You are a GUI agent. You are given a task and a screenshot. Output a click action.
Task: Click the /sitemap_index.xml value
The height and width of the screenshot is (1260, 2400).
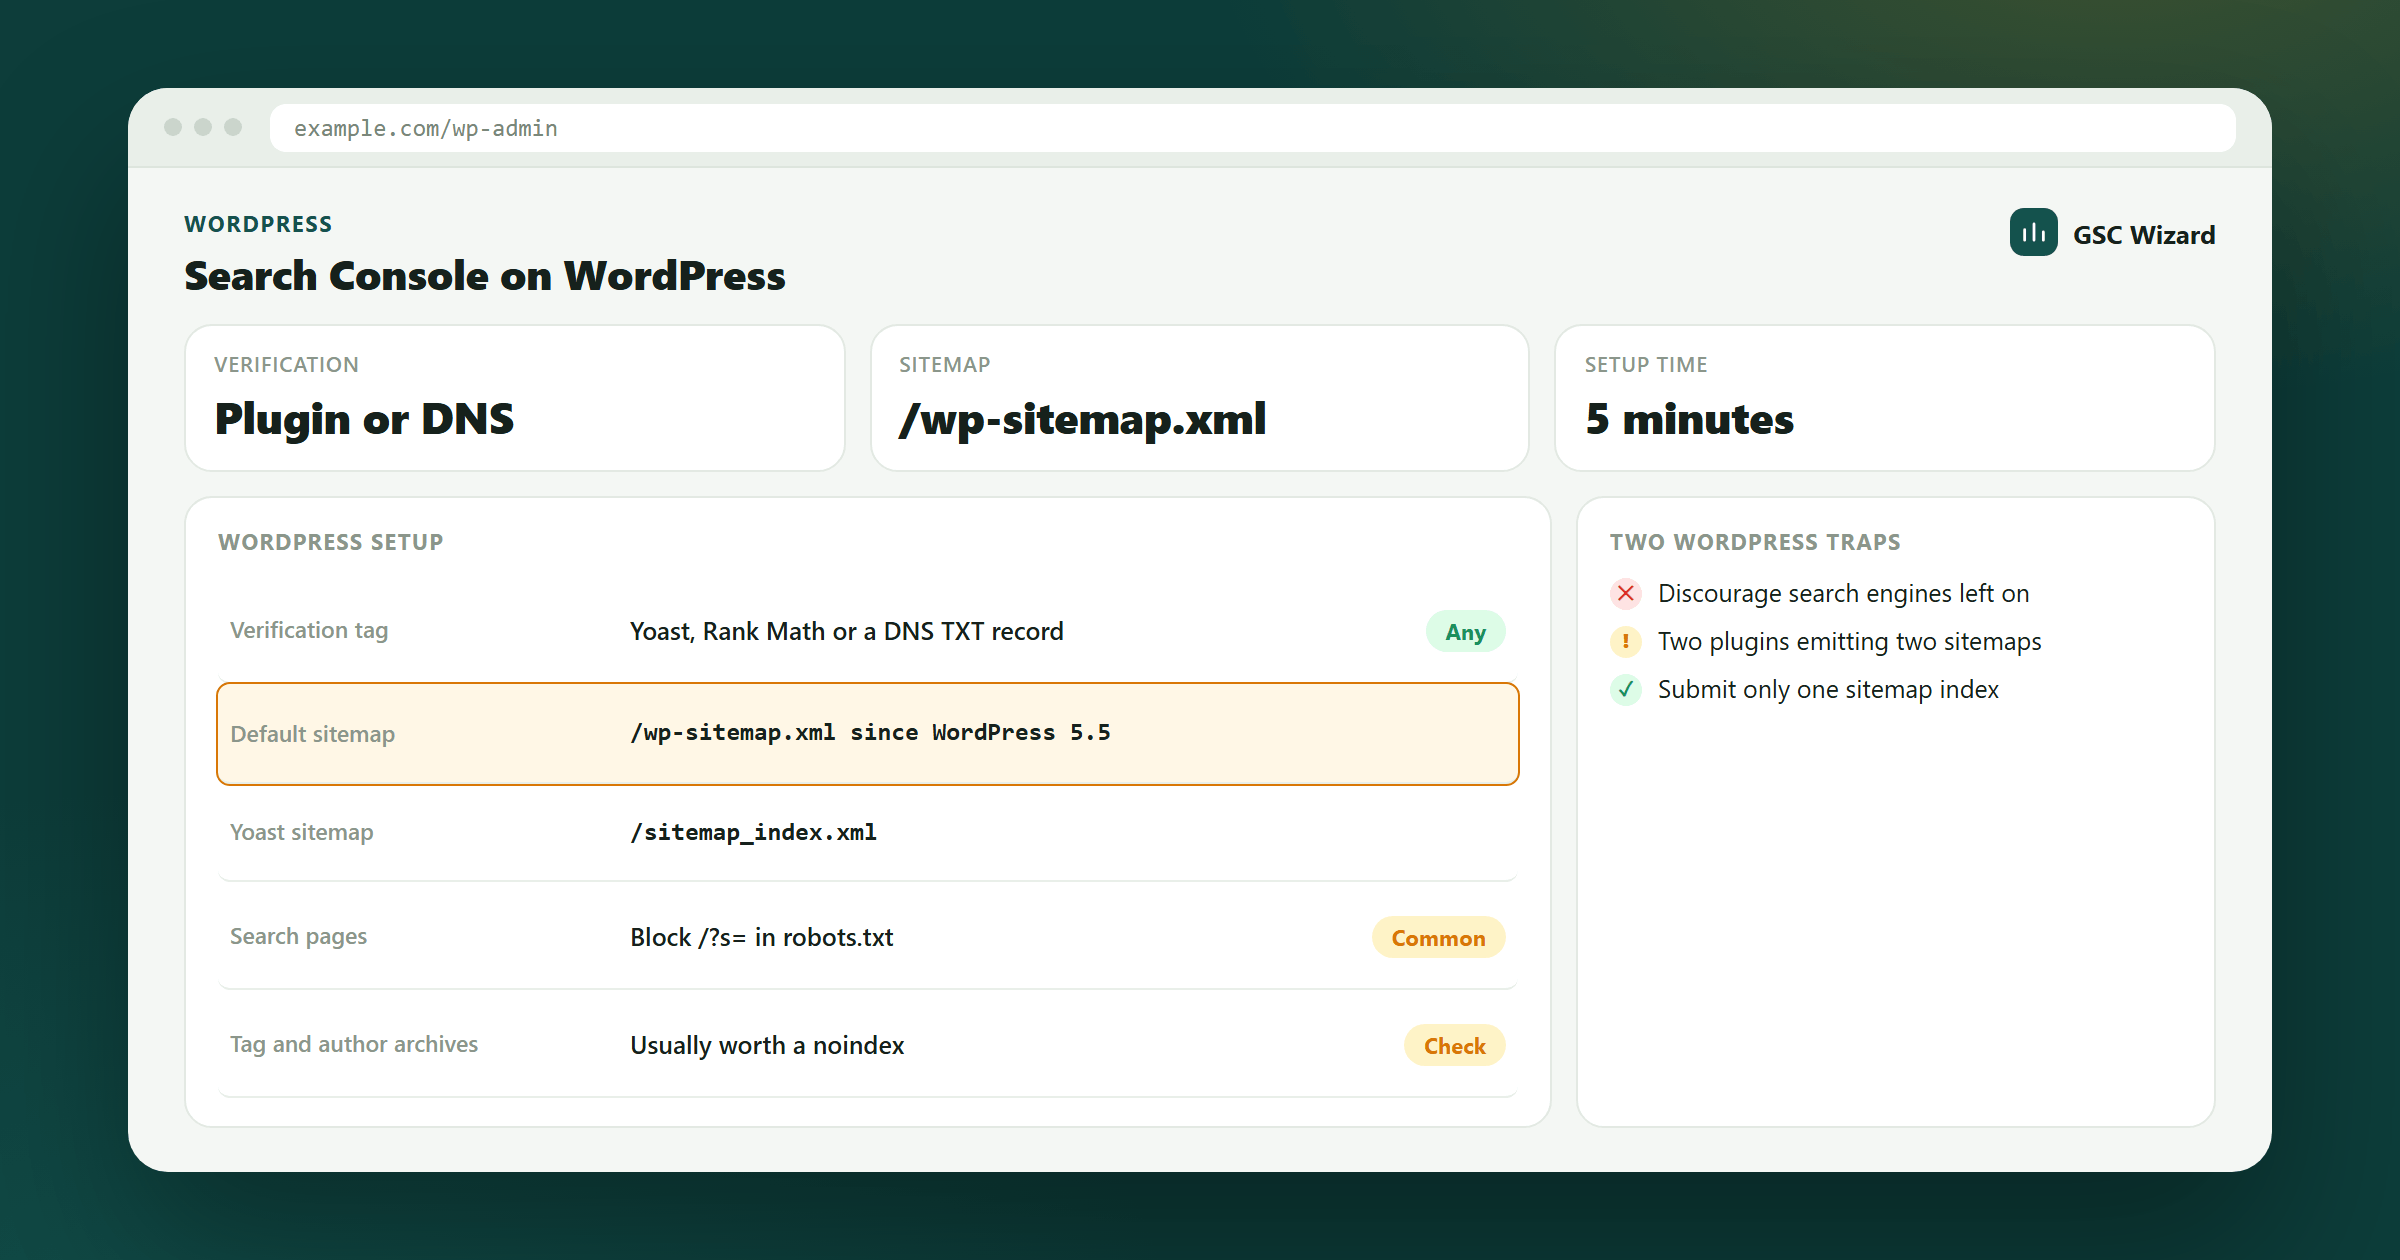coord(753,832)
